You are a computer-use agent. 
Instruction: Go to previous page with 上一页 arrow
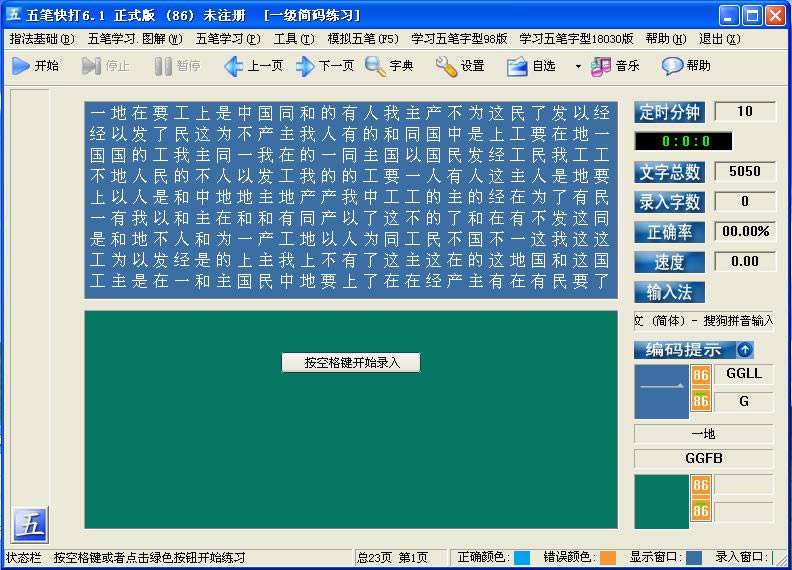(233, 66)
